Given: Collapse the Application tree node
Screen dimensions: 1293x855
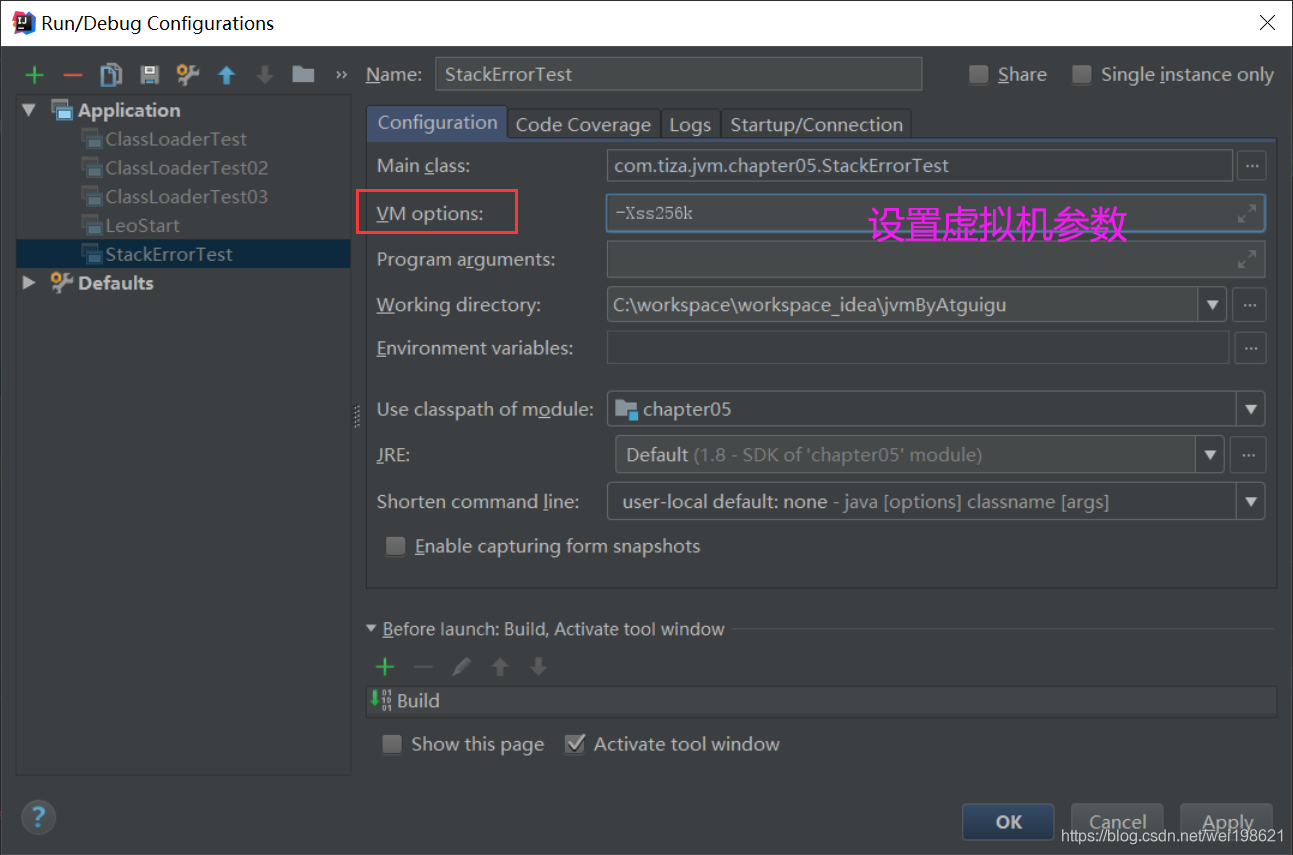Looking at the screenshot, I should [28, 110].
